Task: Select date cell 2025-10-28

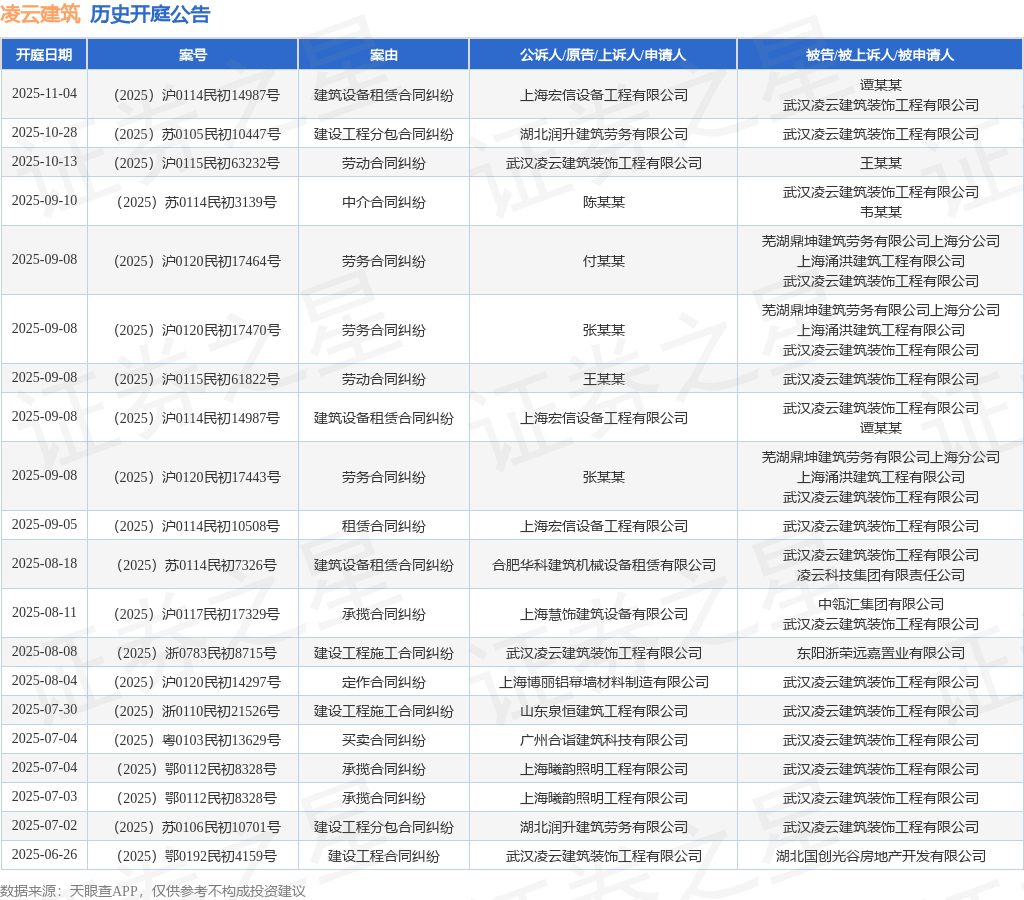Action: (44, 133)
